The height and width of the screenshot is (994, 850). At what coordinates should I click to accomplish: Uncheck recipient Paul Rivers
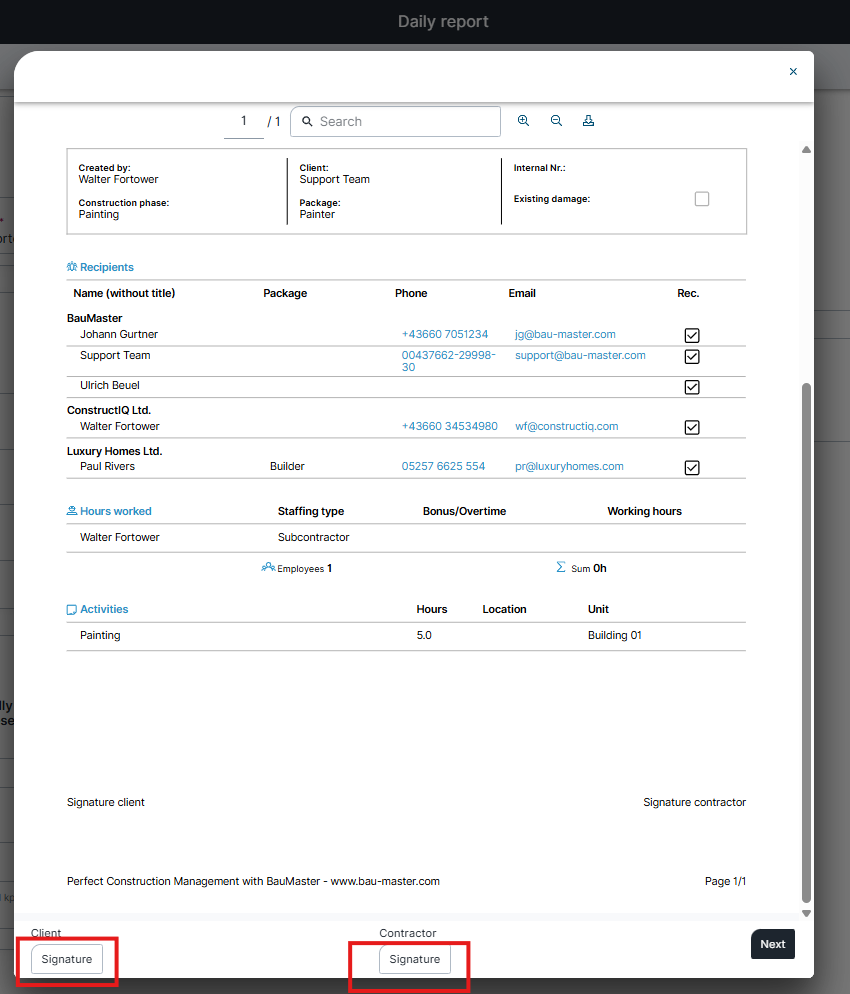pyautogui.click(x=692, y=468)
